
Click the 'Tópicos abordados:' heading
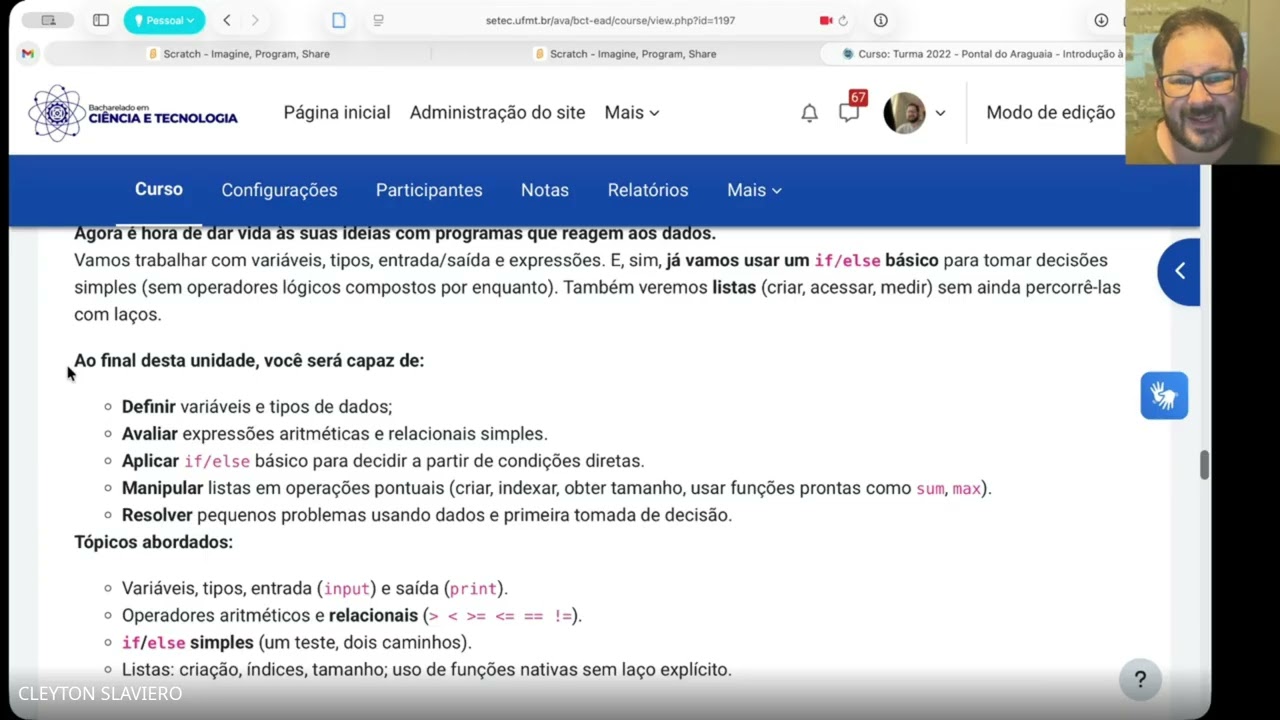coord(153,542)
